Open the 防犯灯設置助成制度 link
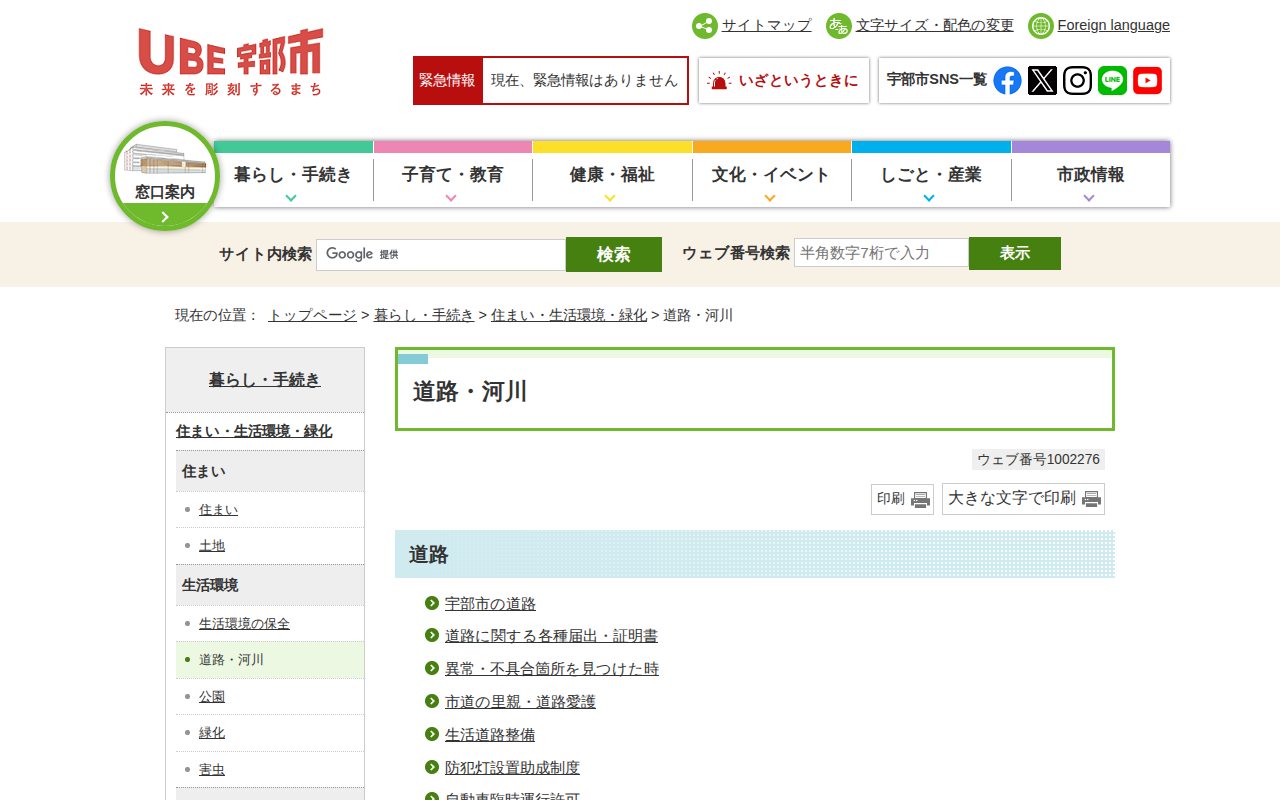This screenshot has width=1280, height=800. [512, 768]
